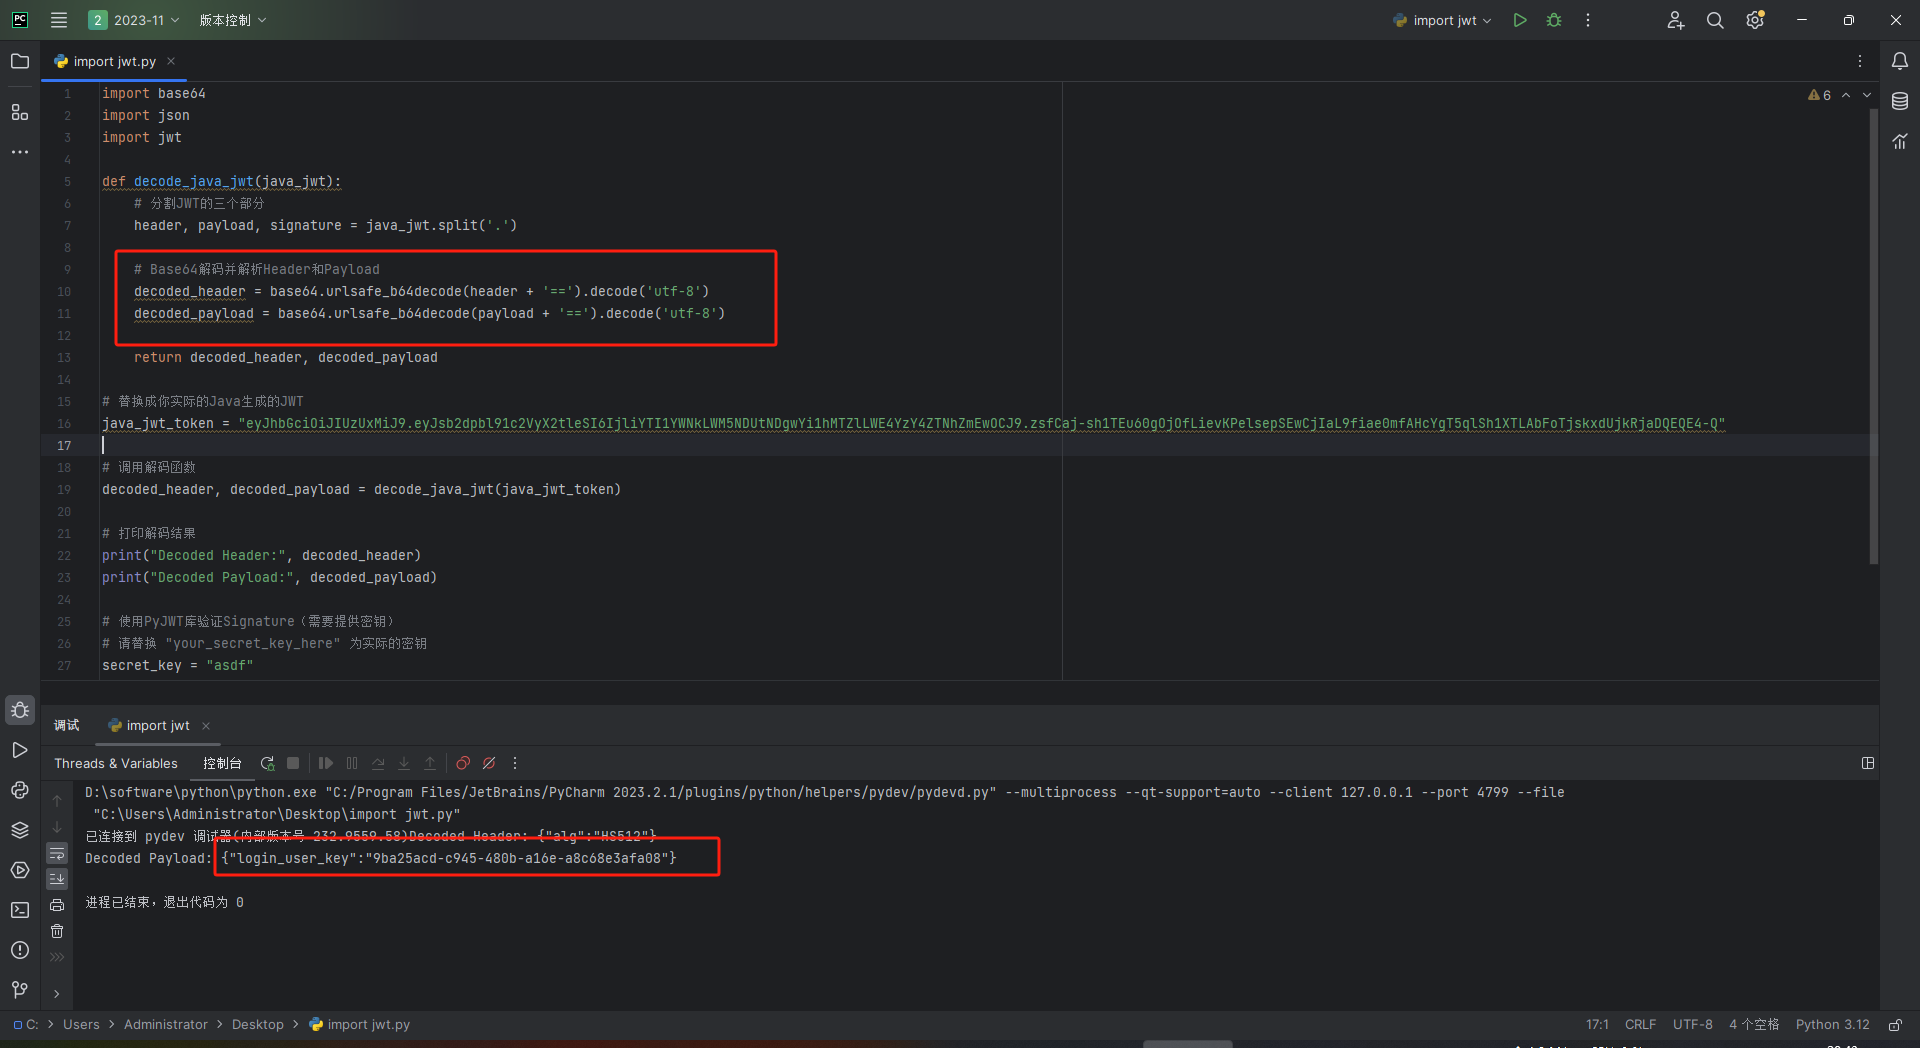The width and height of the screenshot is (1920, 1048).
Task: Open the Terminal tool window
Action: [x=19, y=910]
